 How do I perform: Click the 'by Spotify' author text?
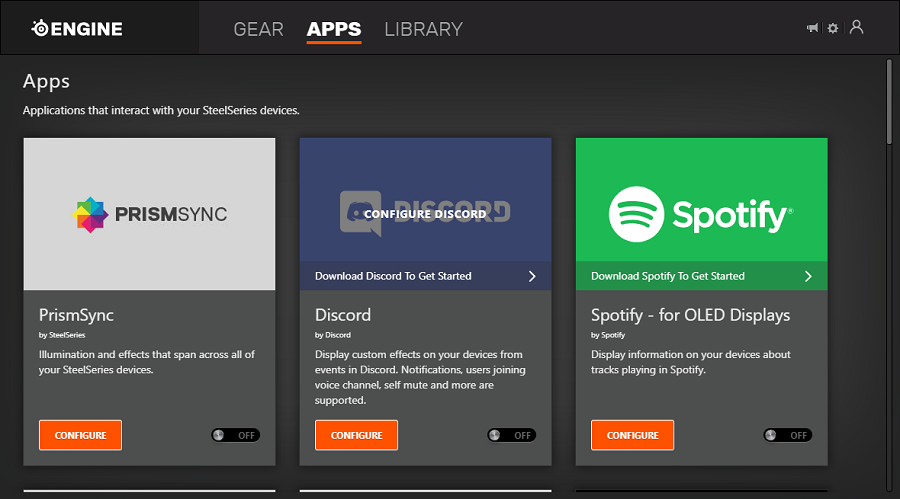[608, 335]
